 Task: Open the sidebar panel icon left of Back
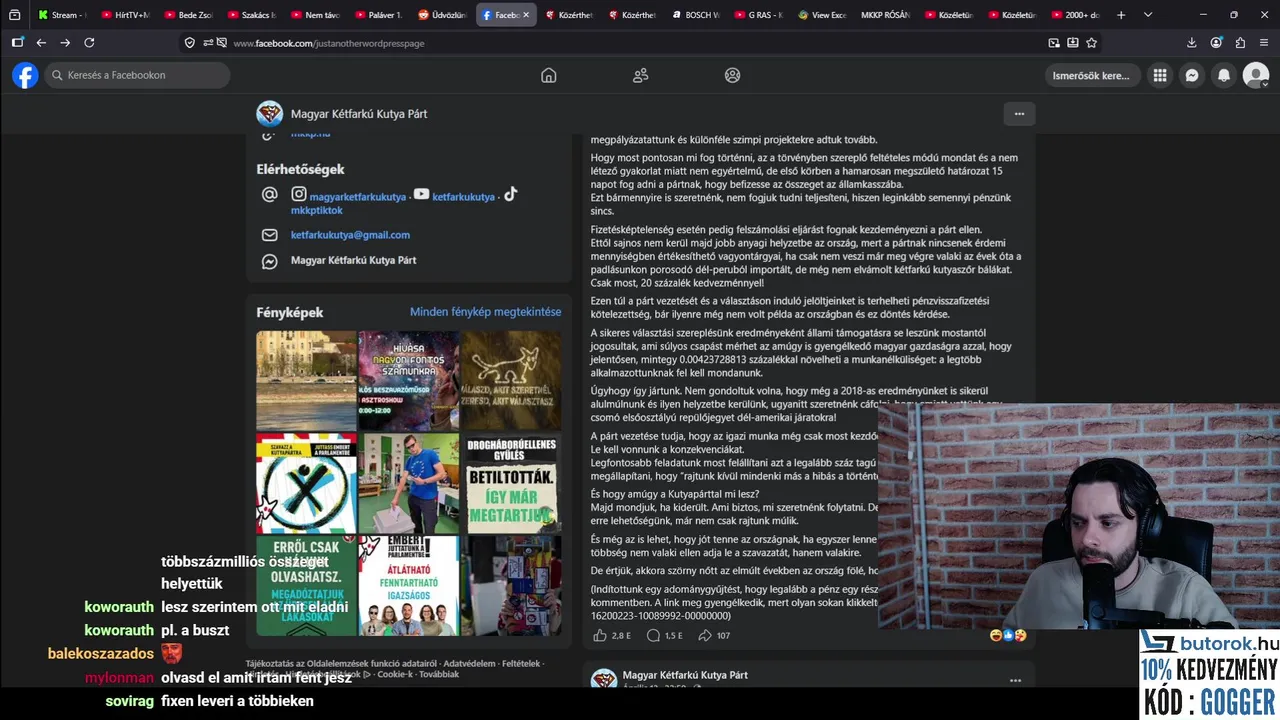pyautogui.click(x=17, y=43)
